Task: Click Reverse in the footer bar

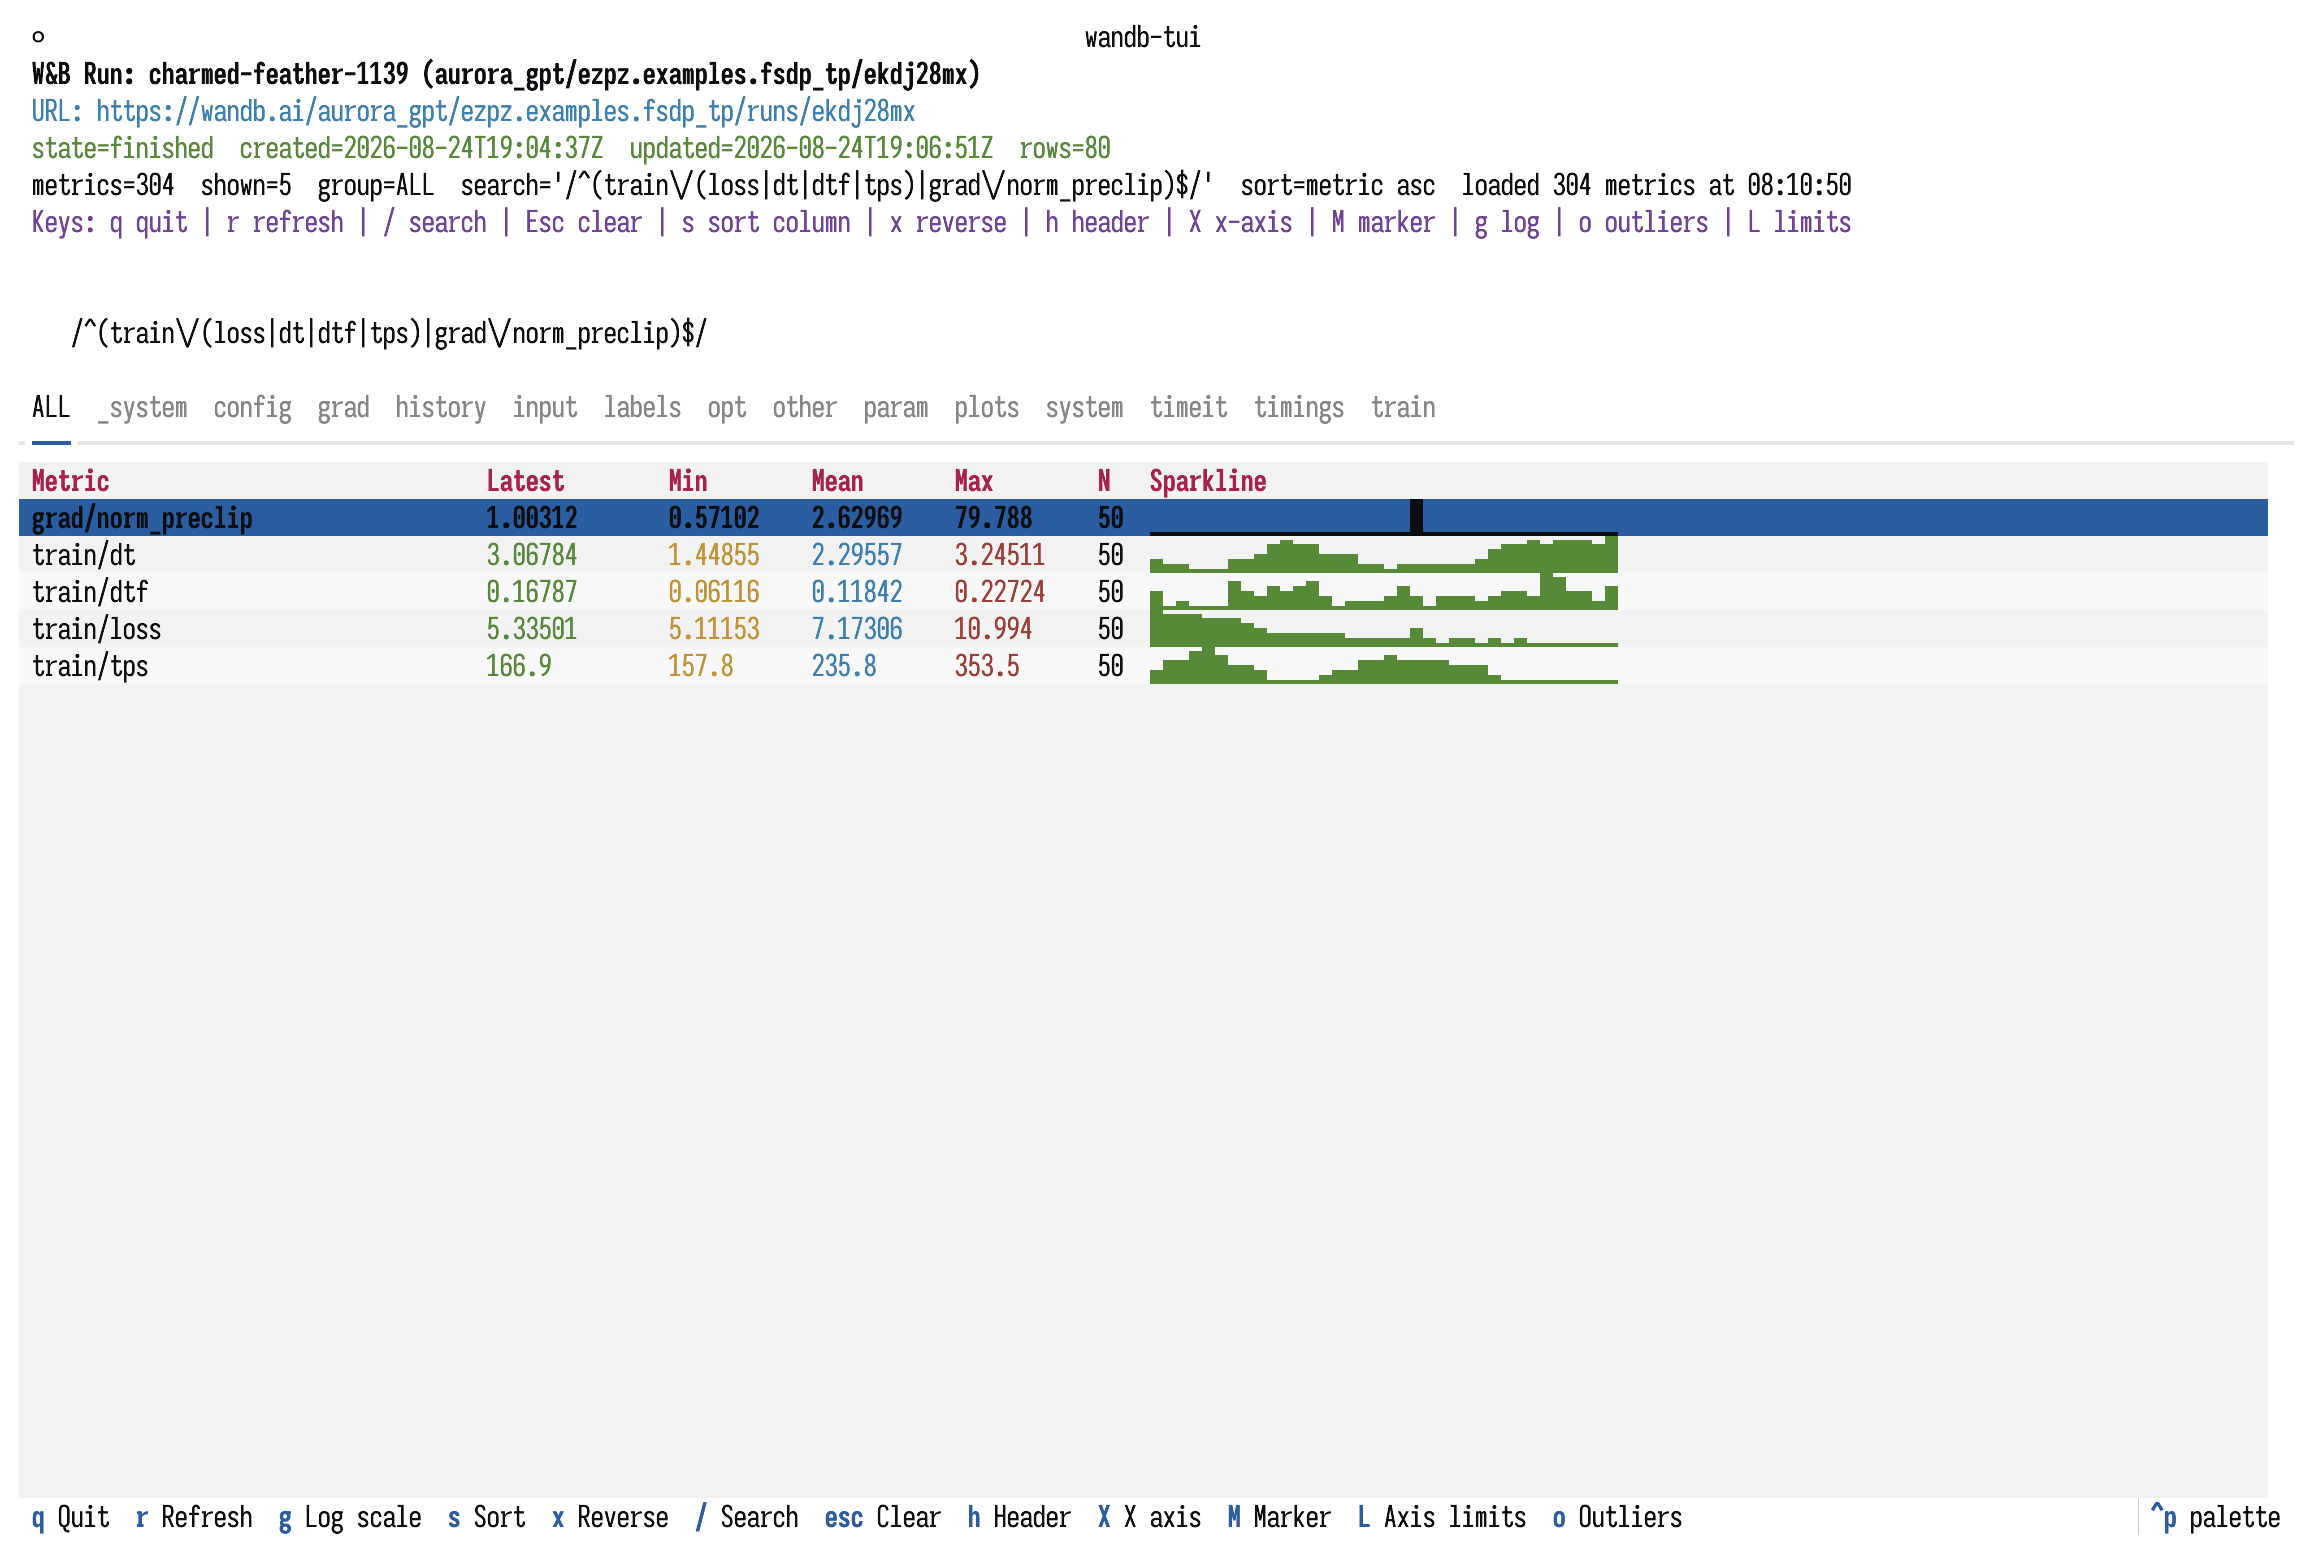Action: point(610,1517)
